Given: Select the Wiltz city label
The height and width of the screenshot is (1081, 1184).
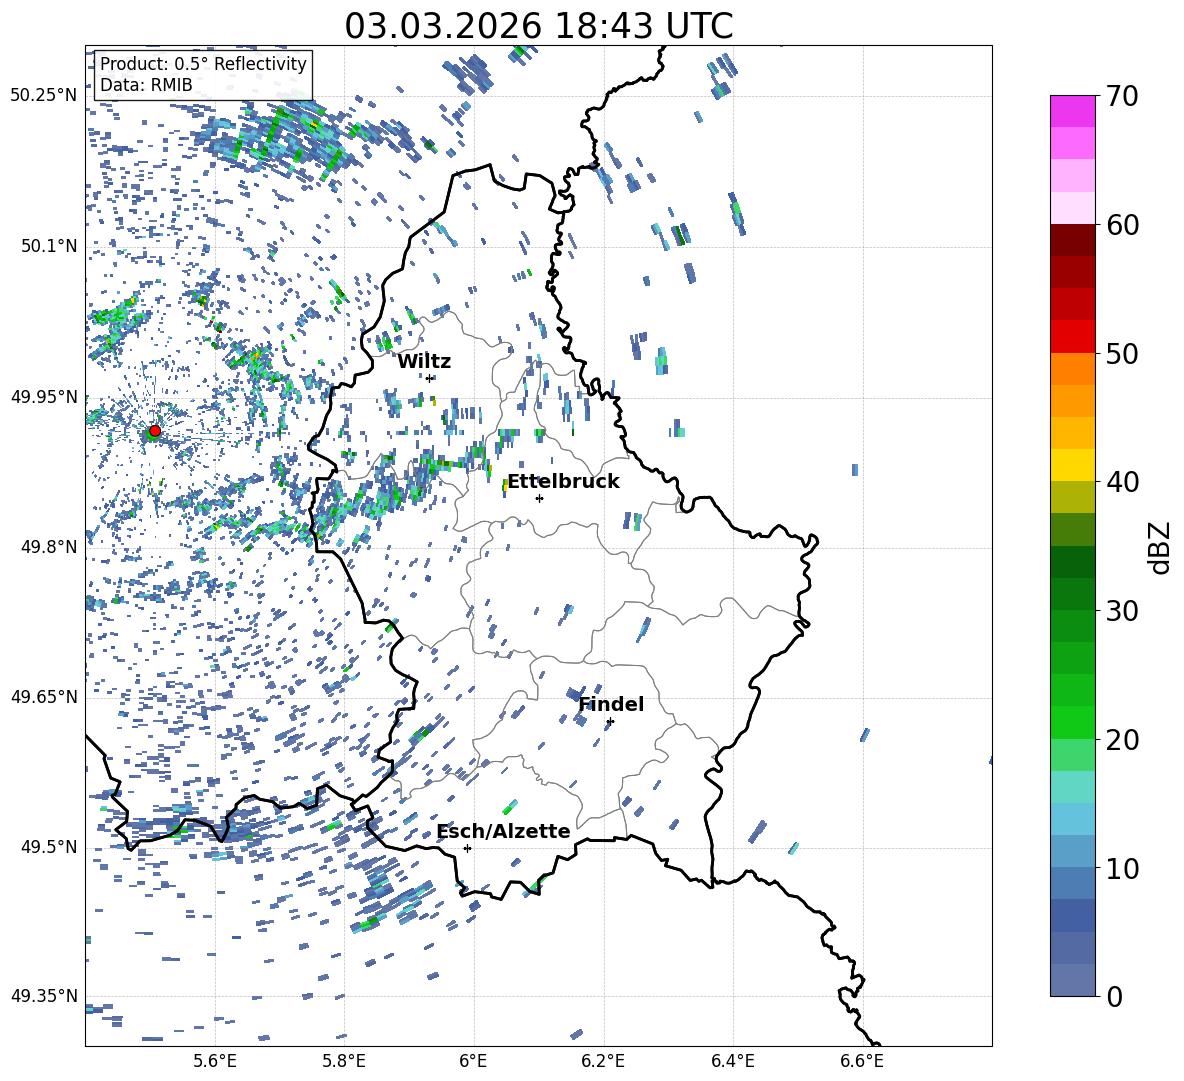Looking at the screenshot, I should click(424, 361).
